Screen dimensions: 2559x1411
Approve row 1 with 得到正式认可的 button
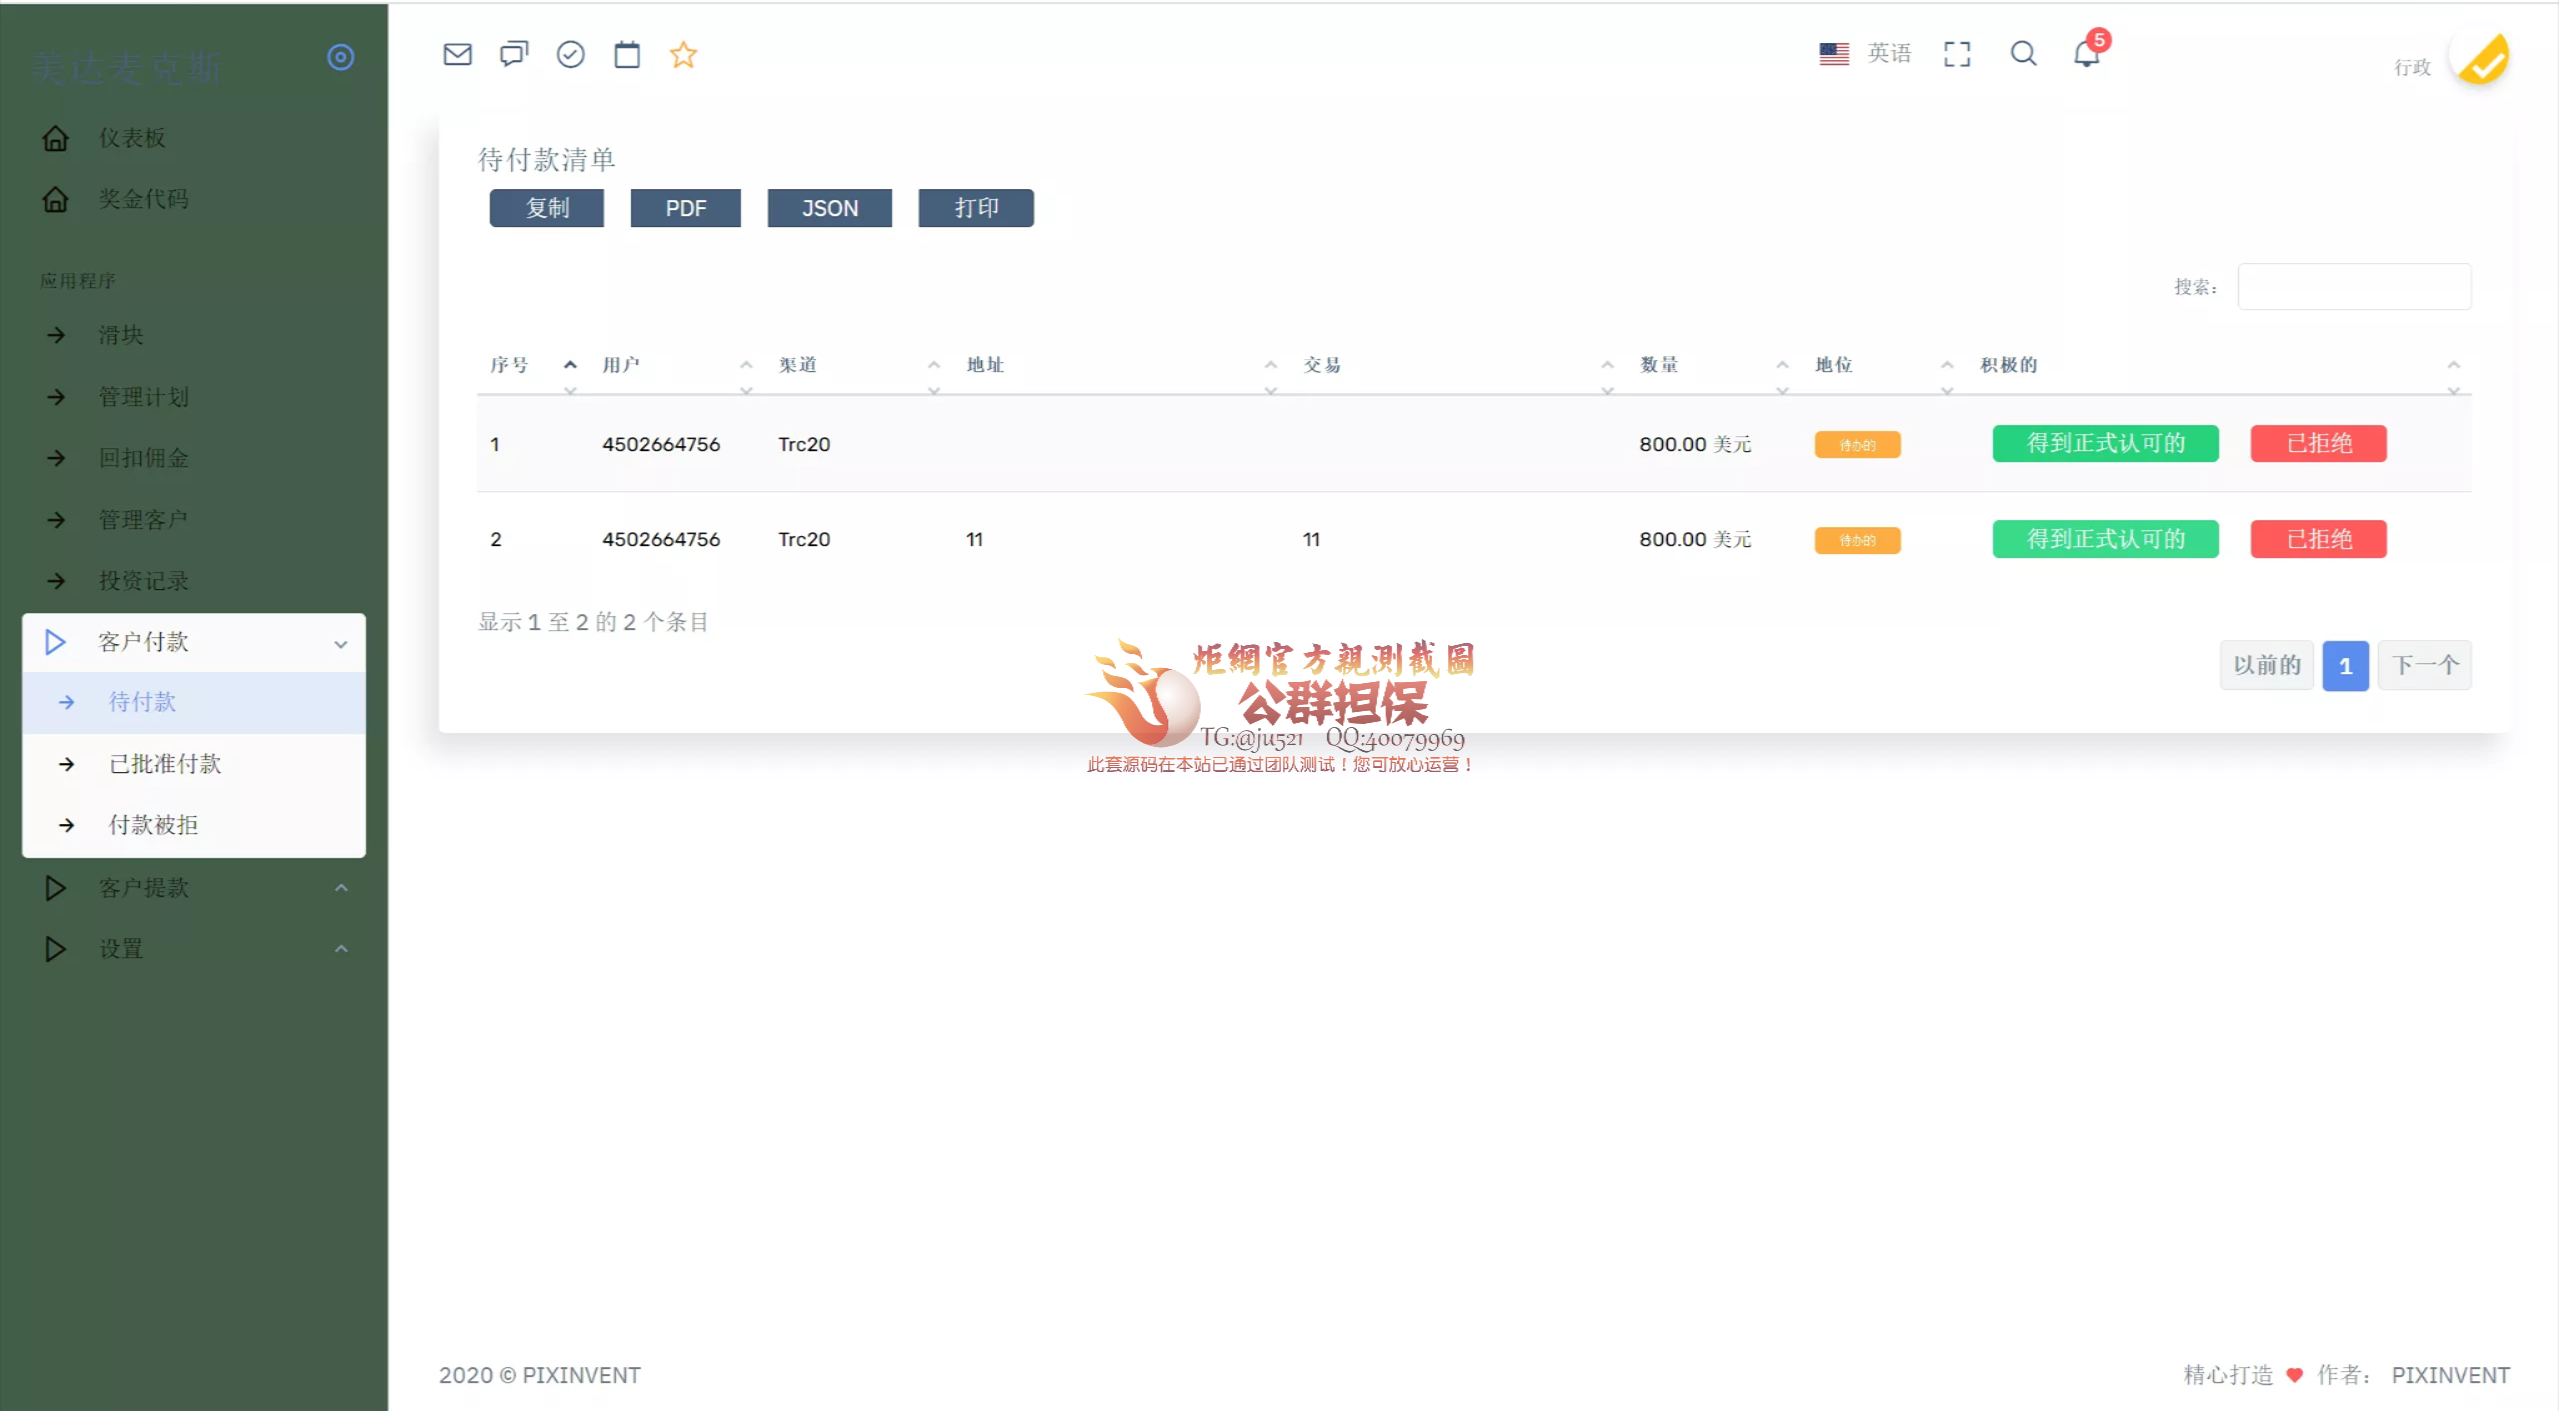click(x=2104, y=443)
